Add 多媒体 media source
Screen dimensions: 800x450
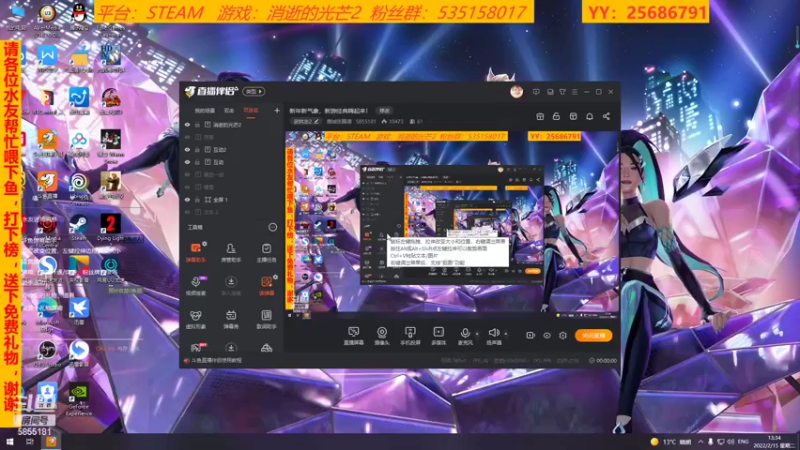click(x=438, y=336)
